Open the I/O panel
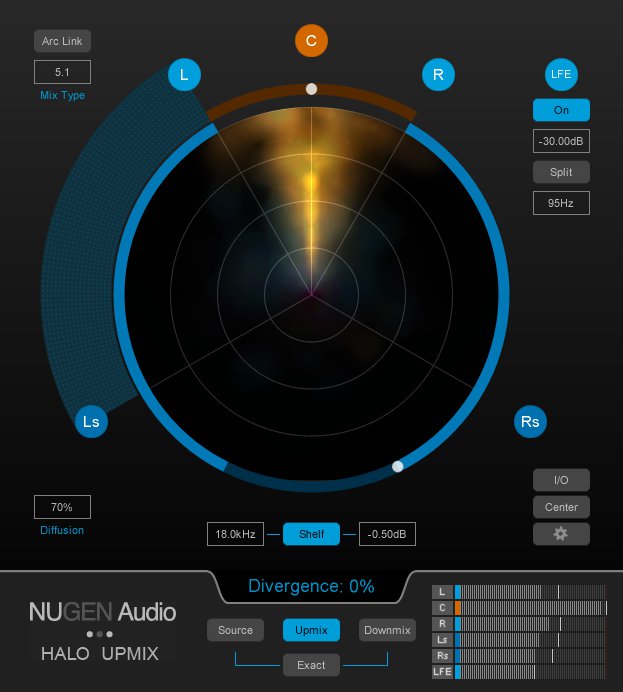Screen dimensions: 623x692 click(561, 480)
